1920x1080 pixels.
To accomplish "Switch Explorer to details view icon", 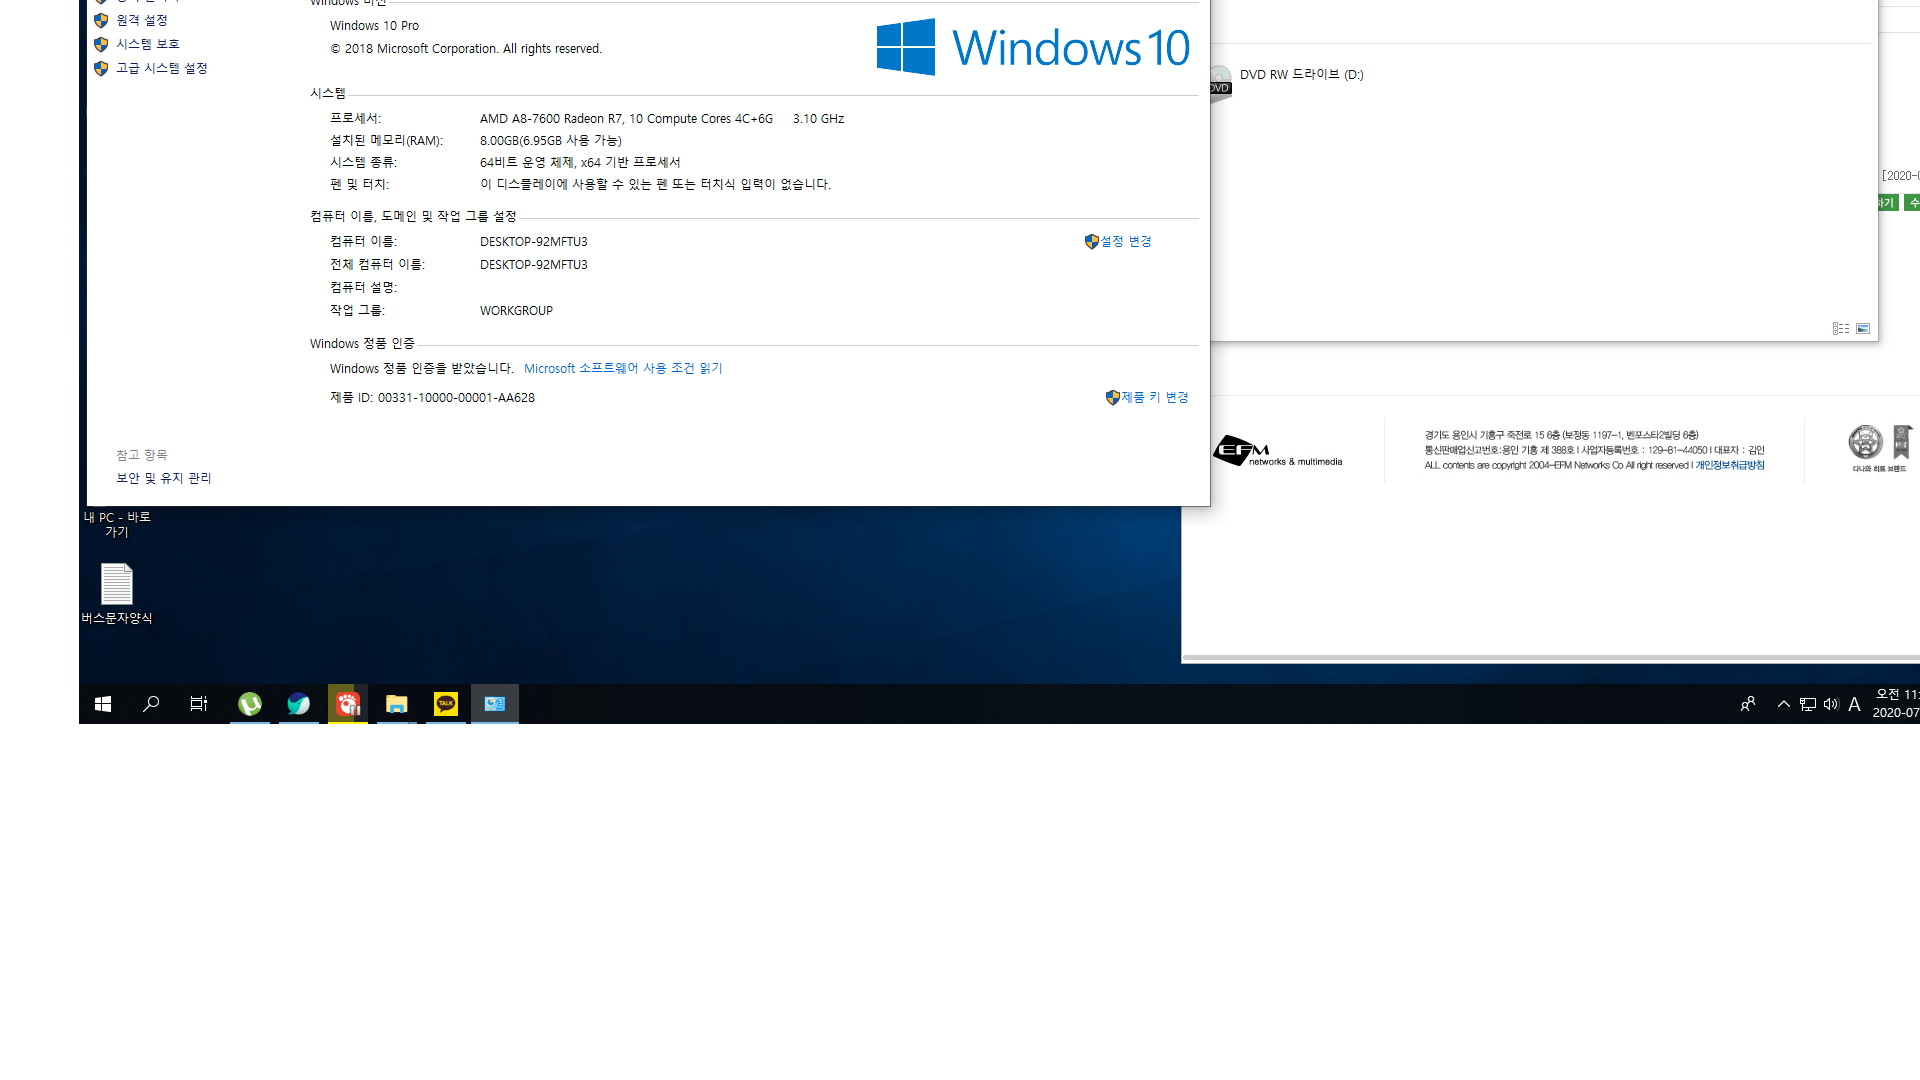I will coord(1841,328).
